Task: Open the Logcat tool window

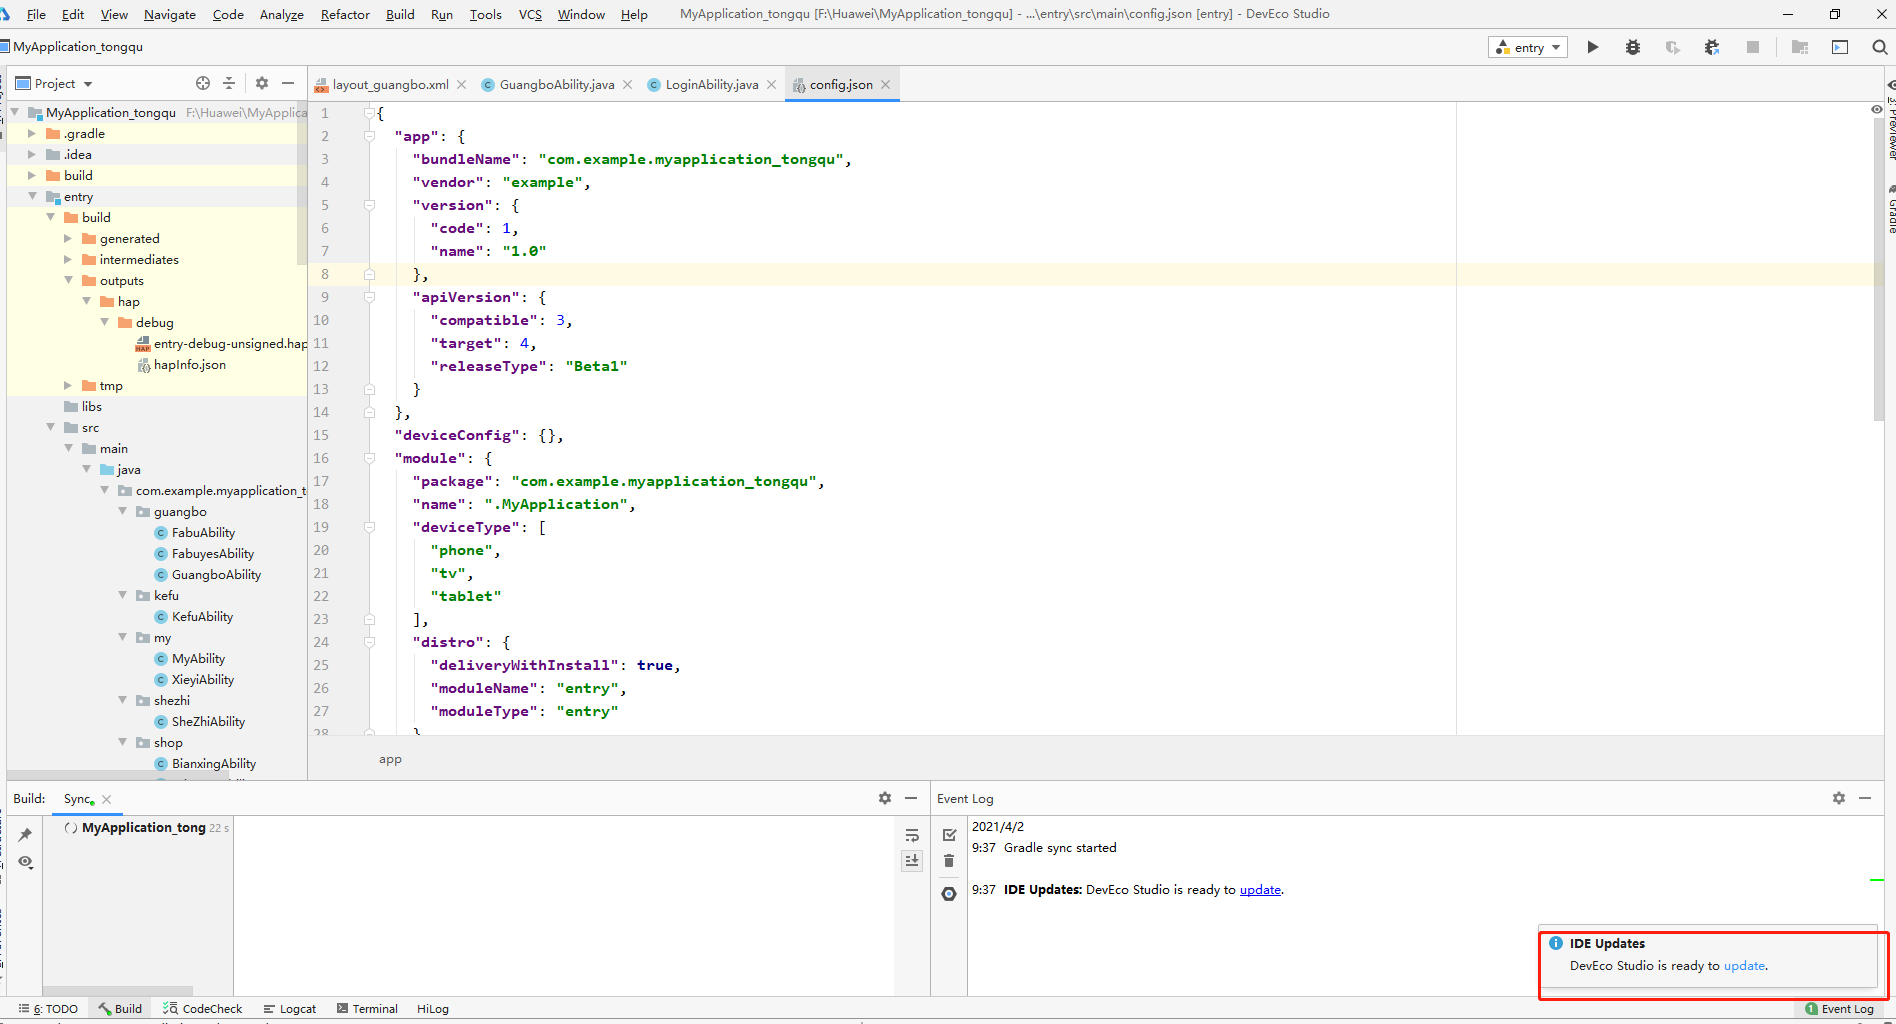Action: click(289, 1009)
